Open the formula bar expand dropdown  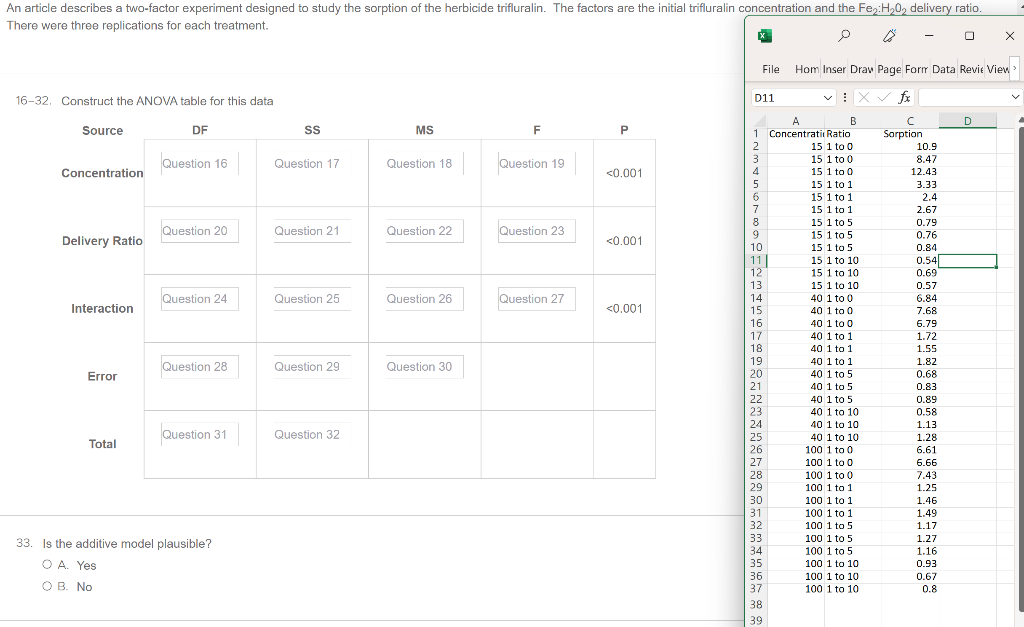(x=1016, y=97)
